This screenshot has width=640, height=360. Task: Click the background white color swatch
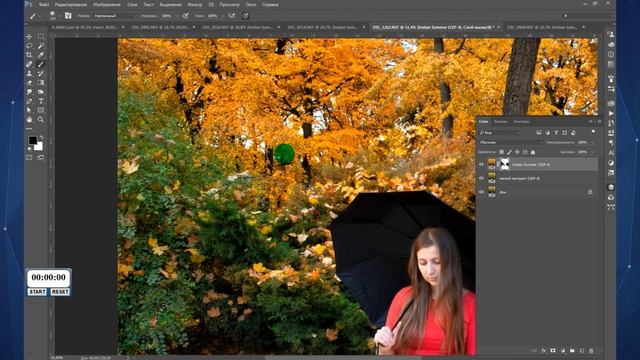39,147
